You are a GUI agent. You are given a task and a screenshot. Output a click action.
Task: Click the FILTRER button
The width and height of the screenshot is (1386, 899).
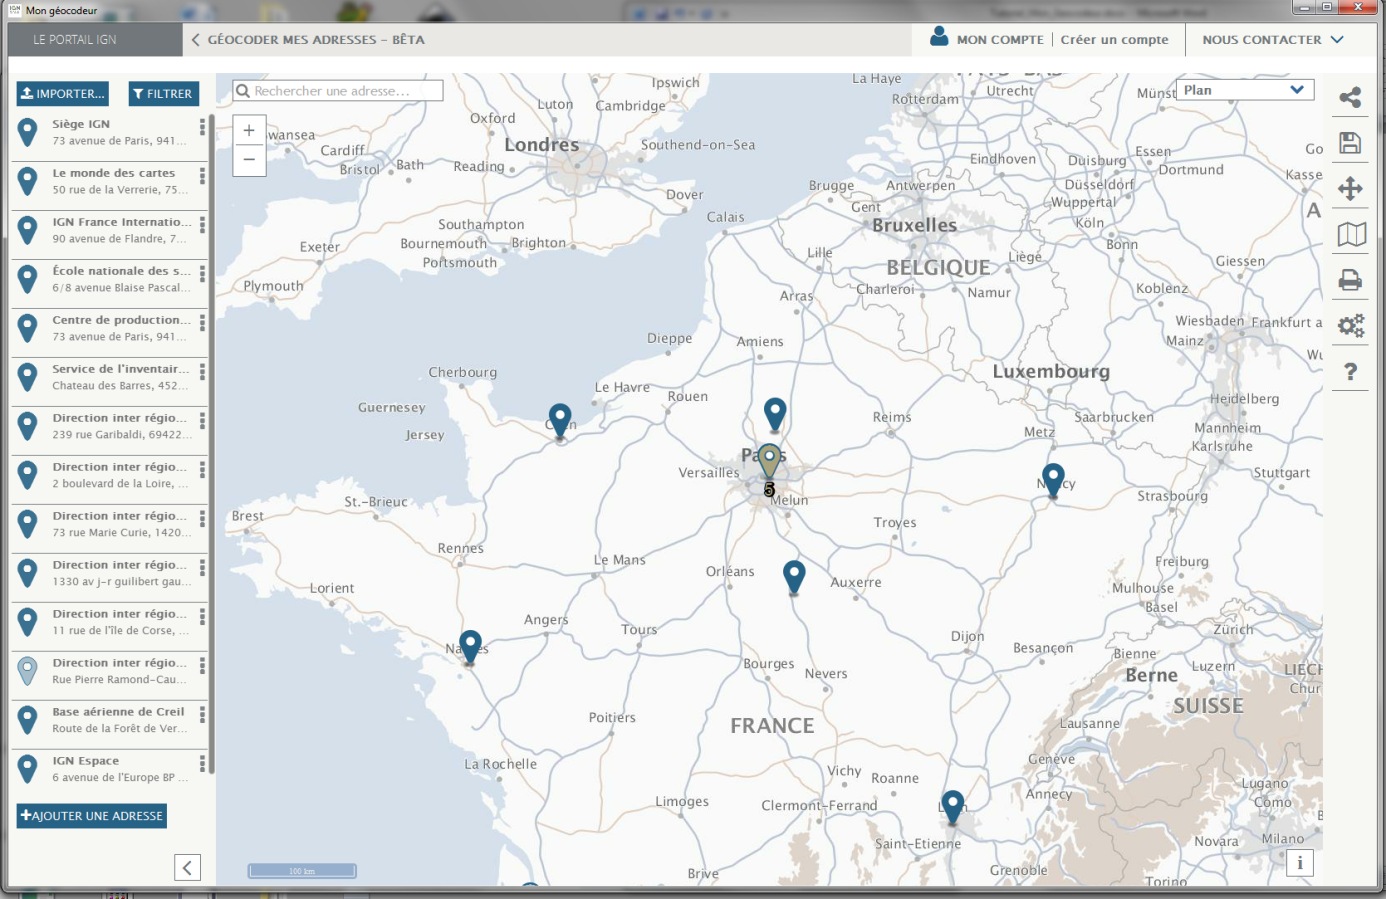coord(163,93)
